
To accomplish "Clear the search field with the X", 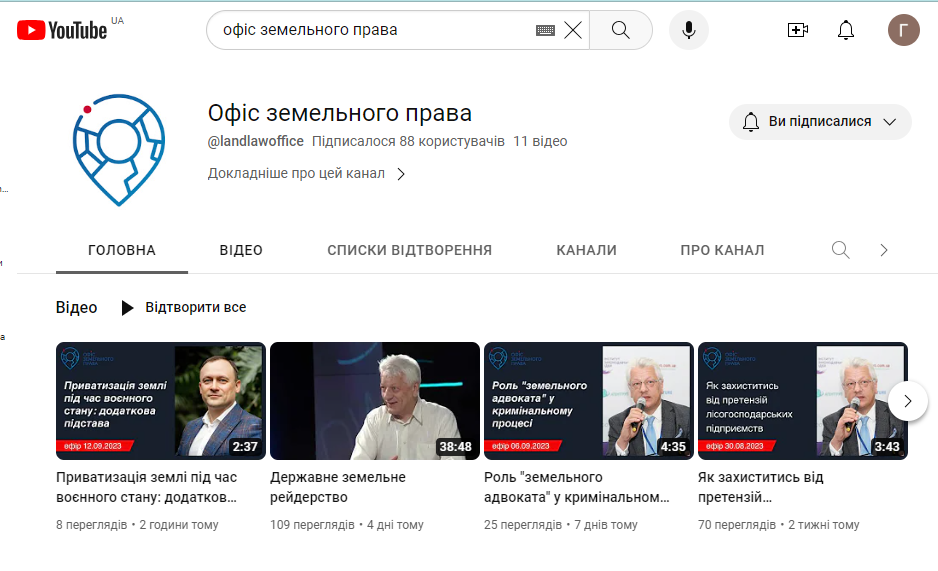I will 573,30.
